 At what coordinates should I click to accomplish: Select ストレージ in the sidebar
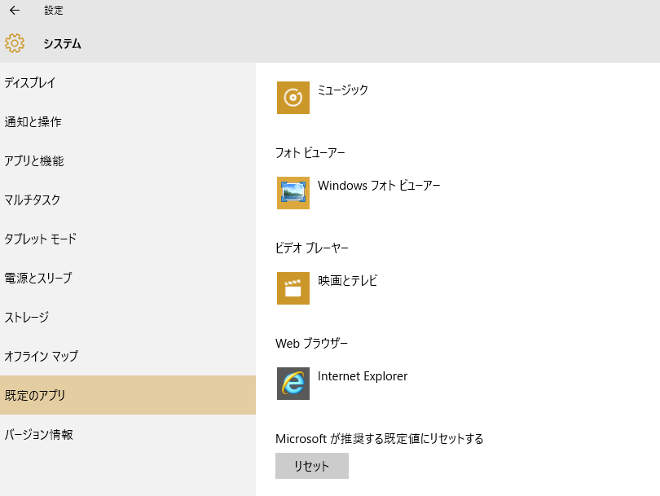pyautogui.click(x=27, y=317)
